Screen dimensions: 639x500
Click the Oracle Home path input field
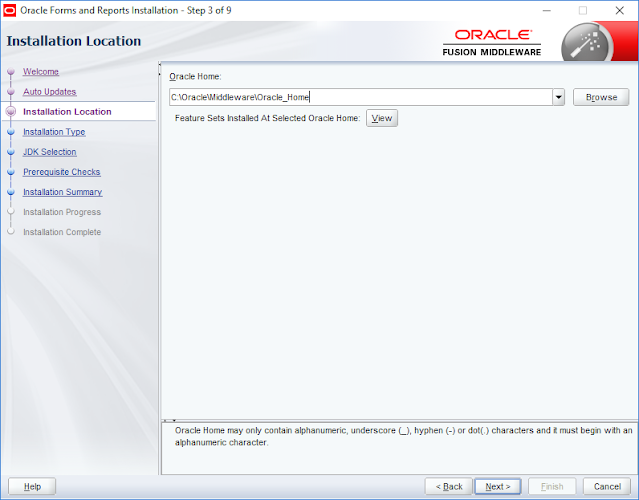click(361, 97)
